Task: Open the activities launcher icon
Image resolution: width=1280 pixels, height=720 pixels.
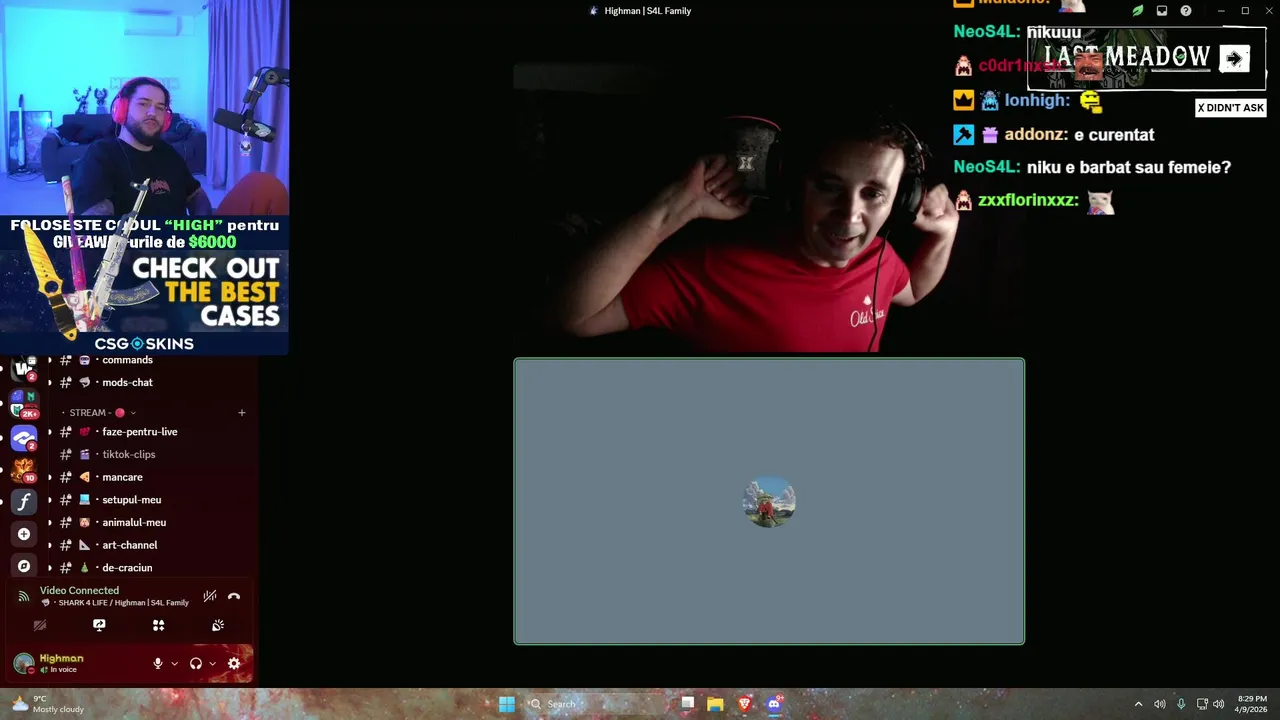Action: (158, 625)
